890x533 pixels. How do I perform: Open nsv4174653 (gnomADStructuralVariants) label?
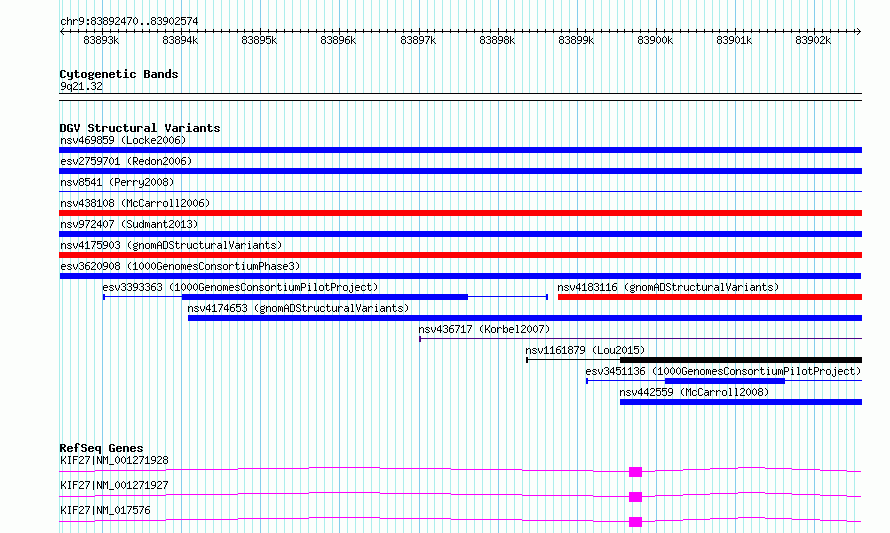298,308
